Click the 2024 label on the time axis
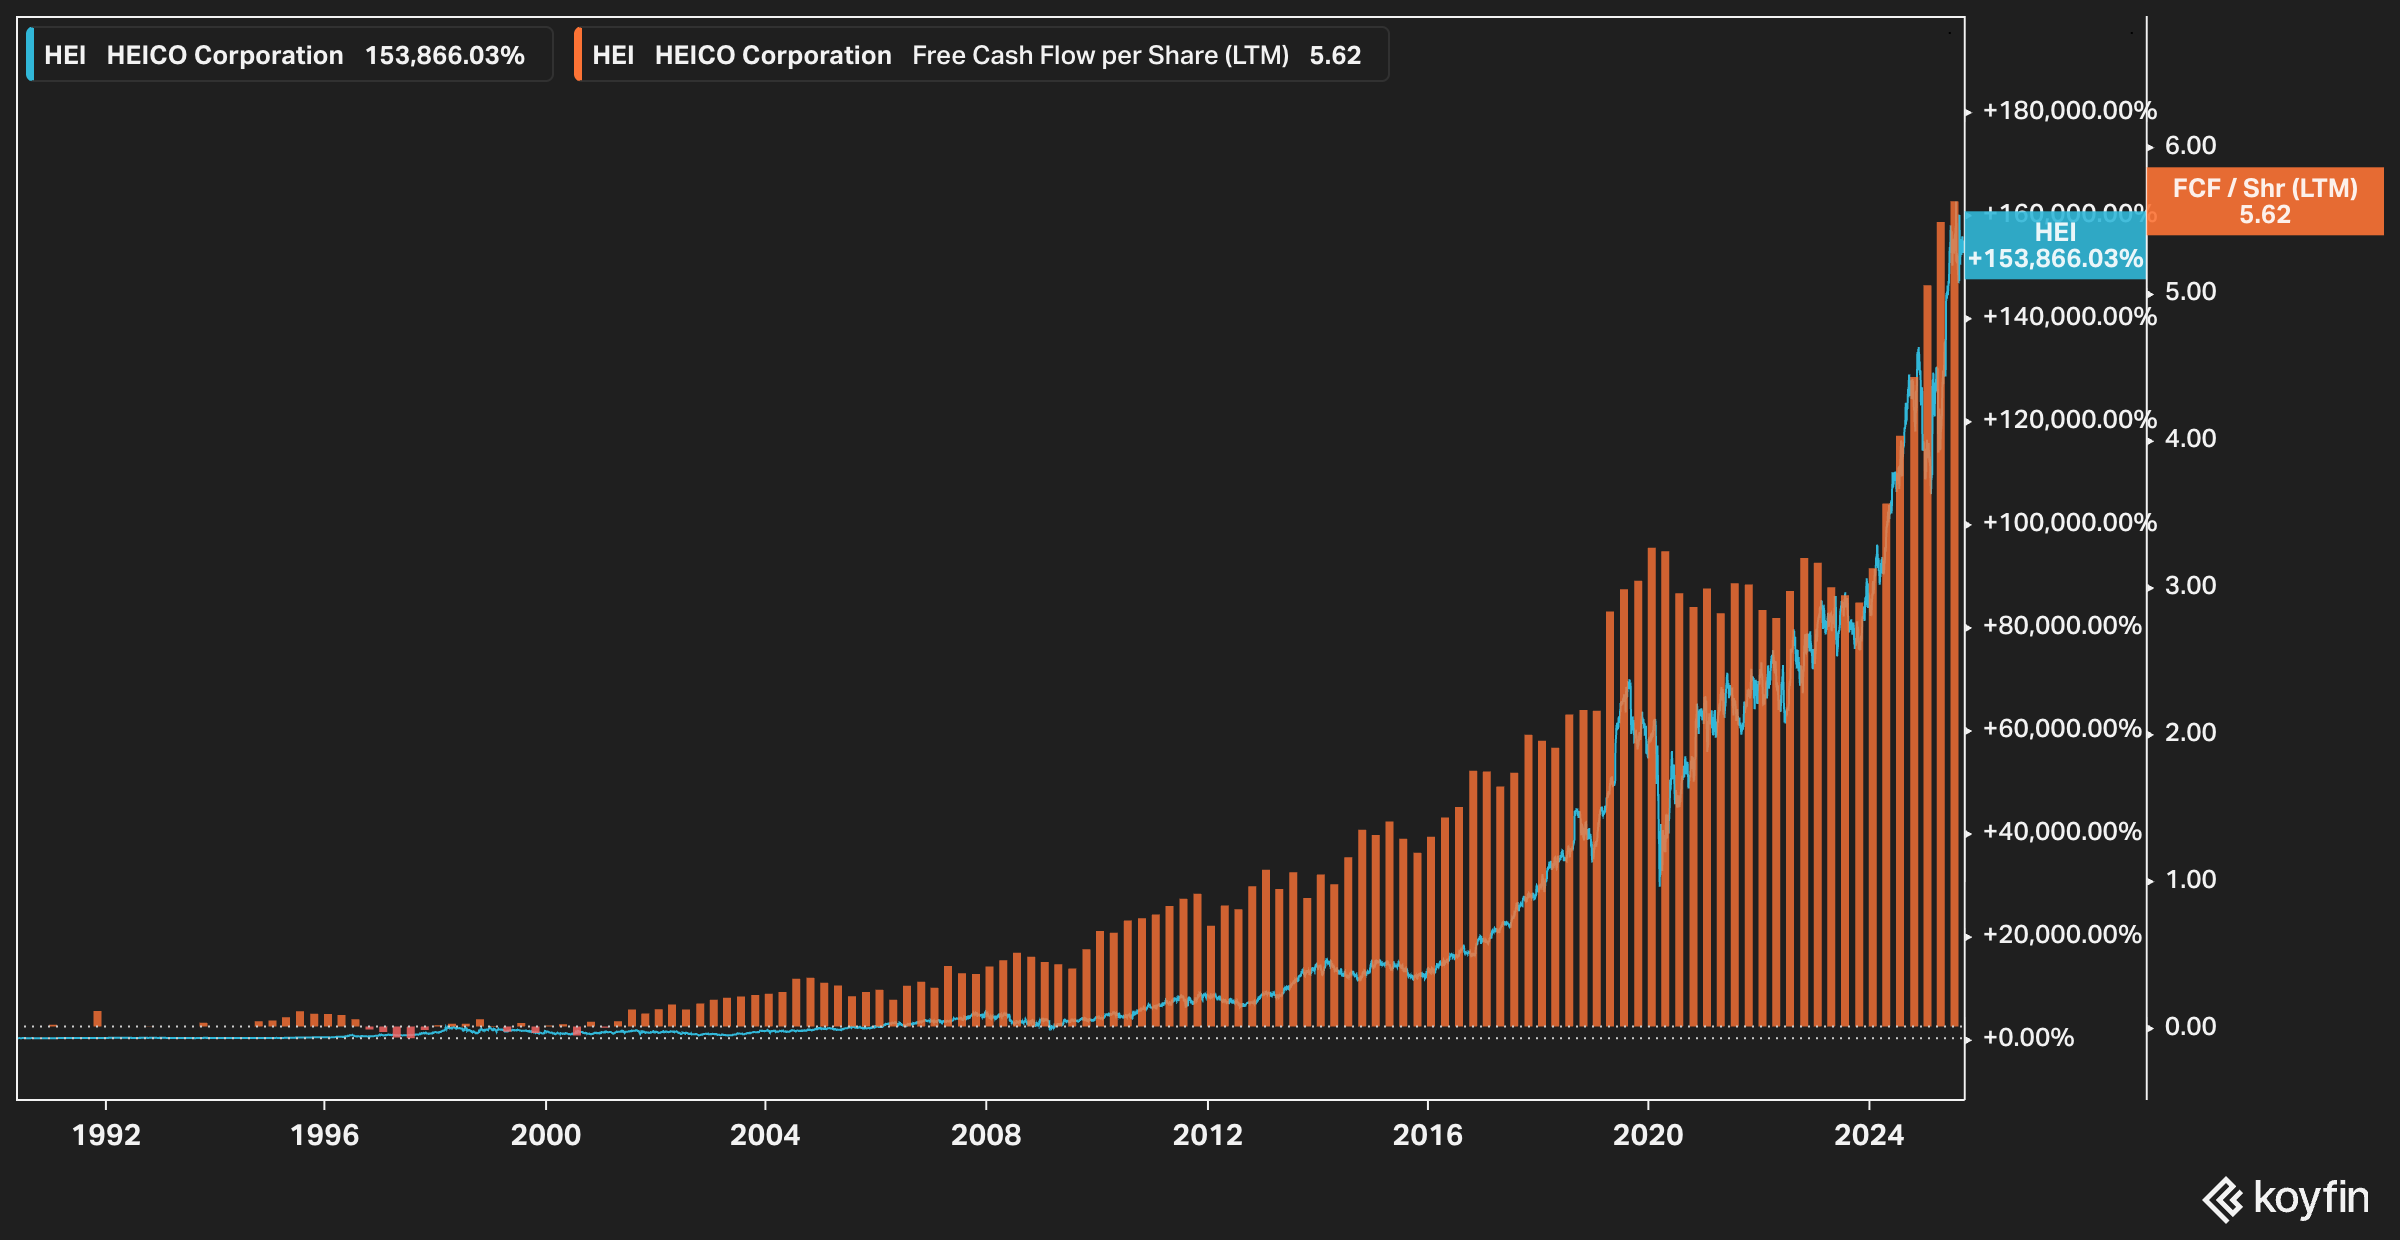 1868,1135
